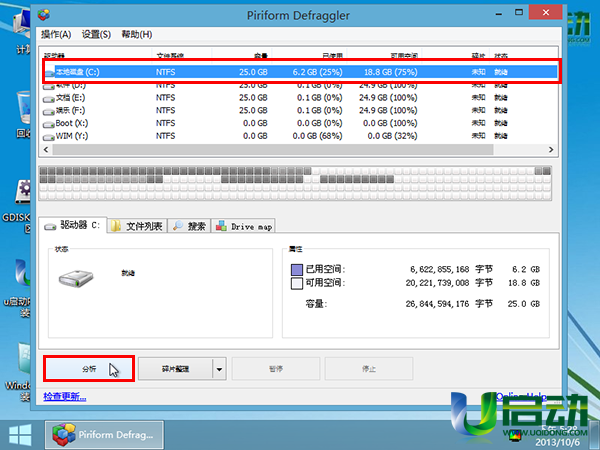Click Piriform Defrag... taskbar button
This screenshot has width=600, height=450.
[x=104, y=435]
